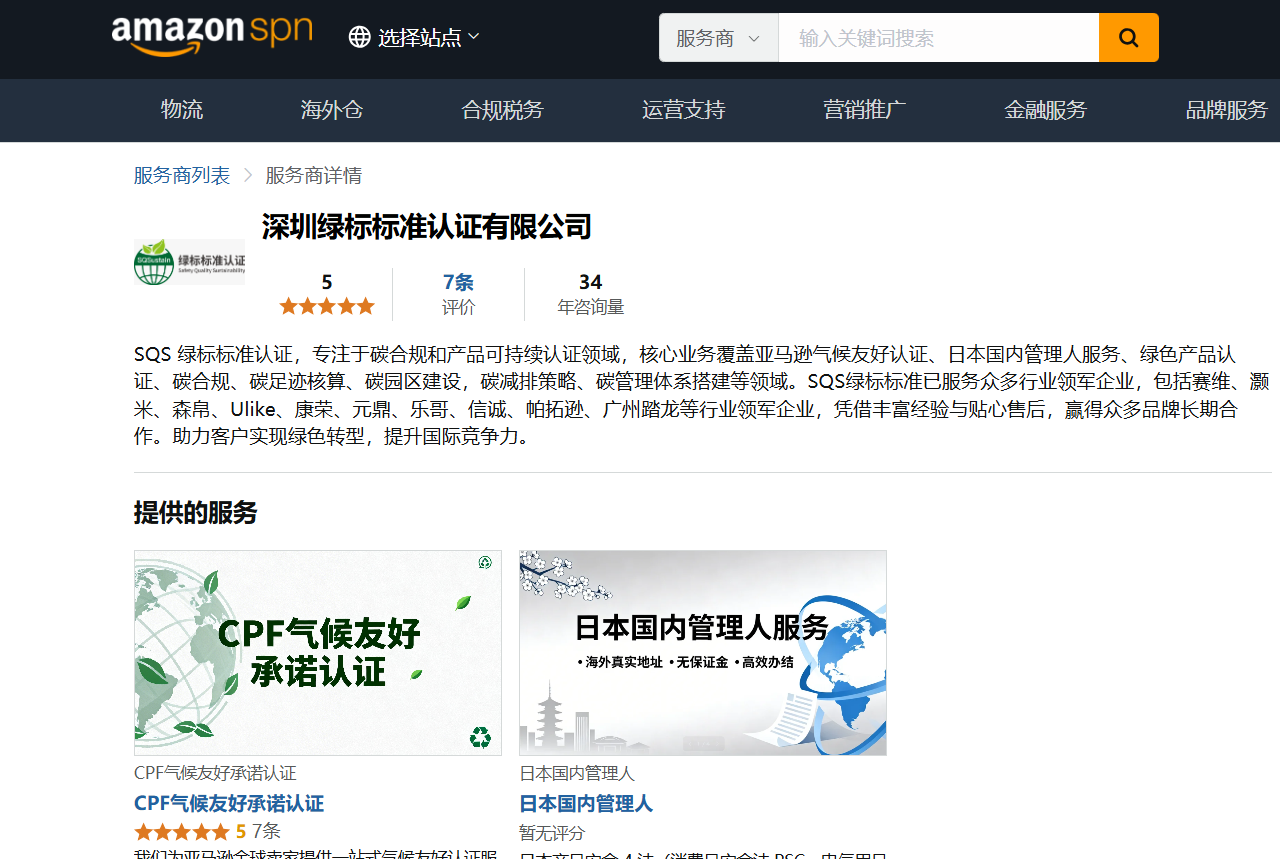
Task: Open the 合规税务 navigation menu
Action: [502, 110]
